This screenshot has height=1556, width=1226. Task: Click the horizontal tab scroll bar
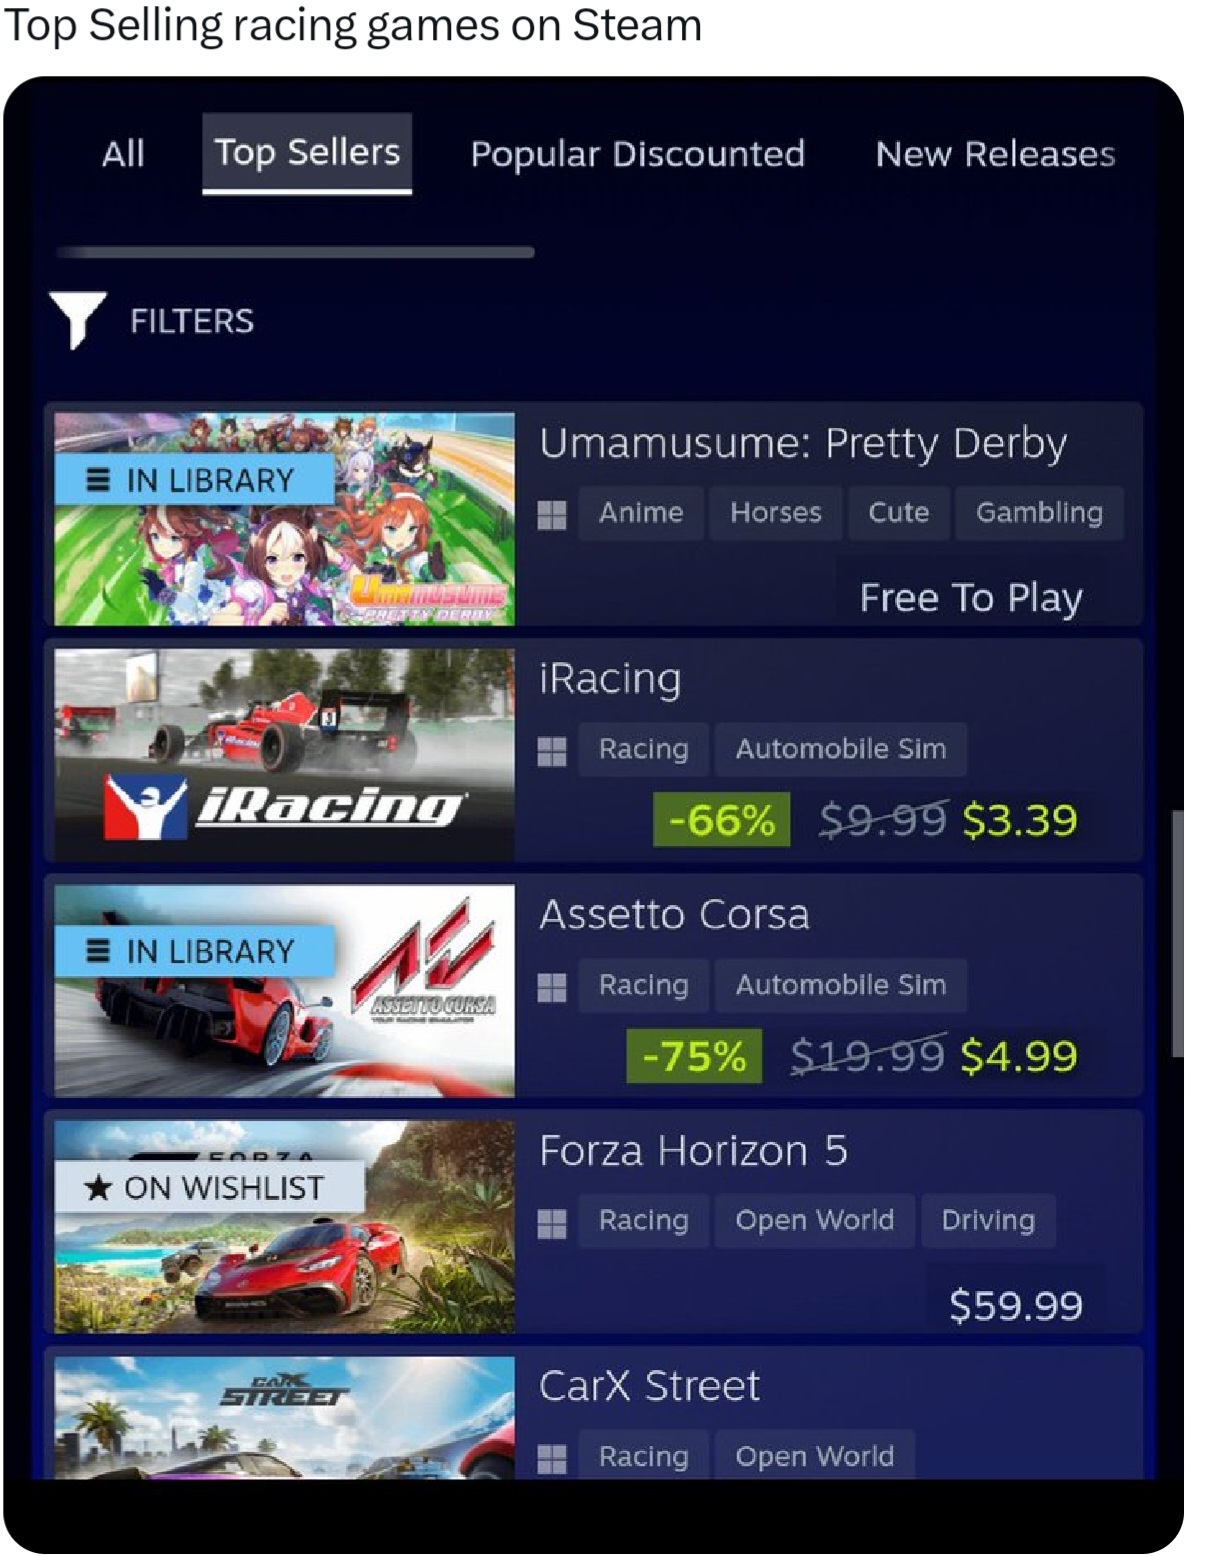point(295,252)
